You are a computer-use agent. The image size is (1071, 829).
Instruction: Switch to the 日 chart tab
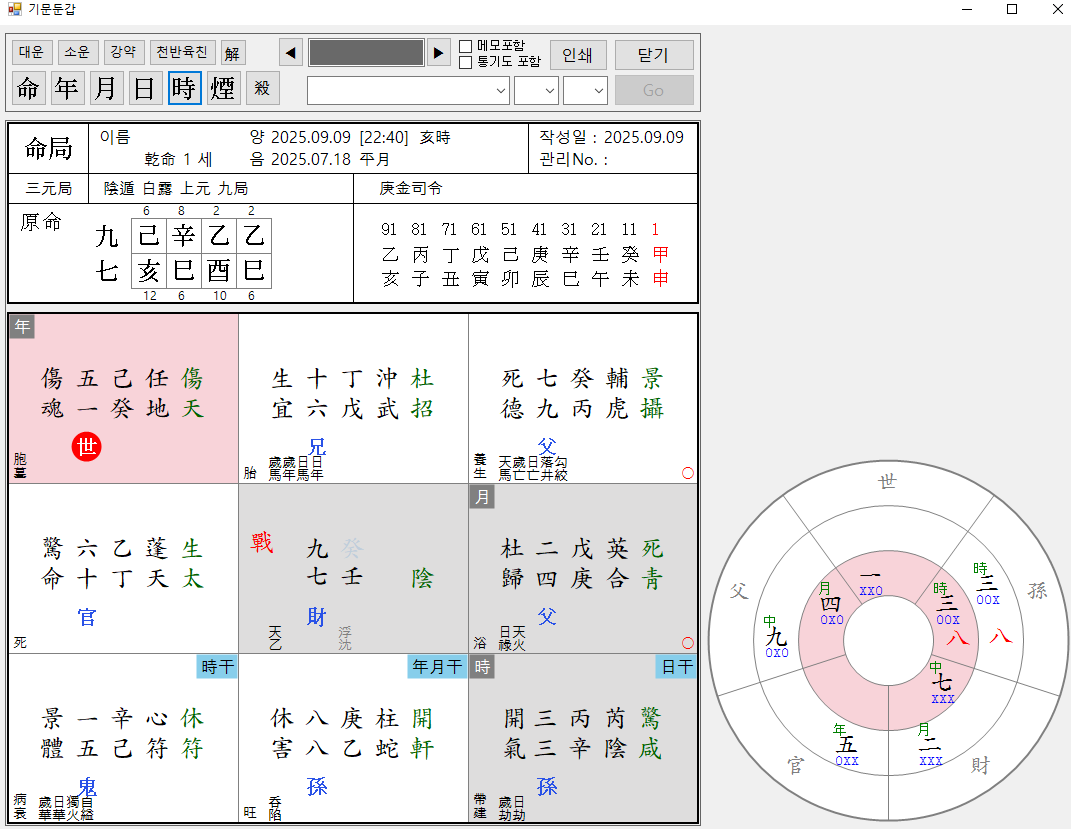coord(145,88)
